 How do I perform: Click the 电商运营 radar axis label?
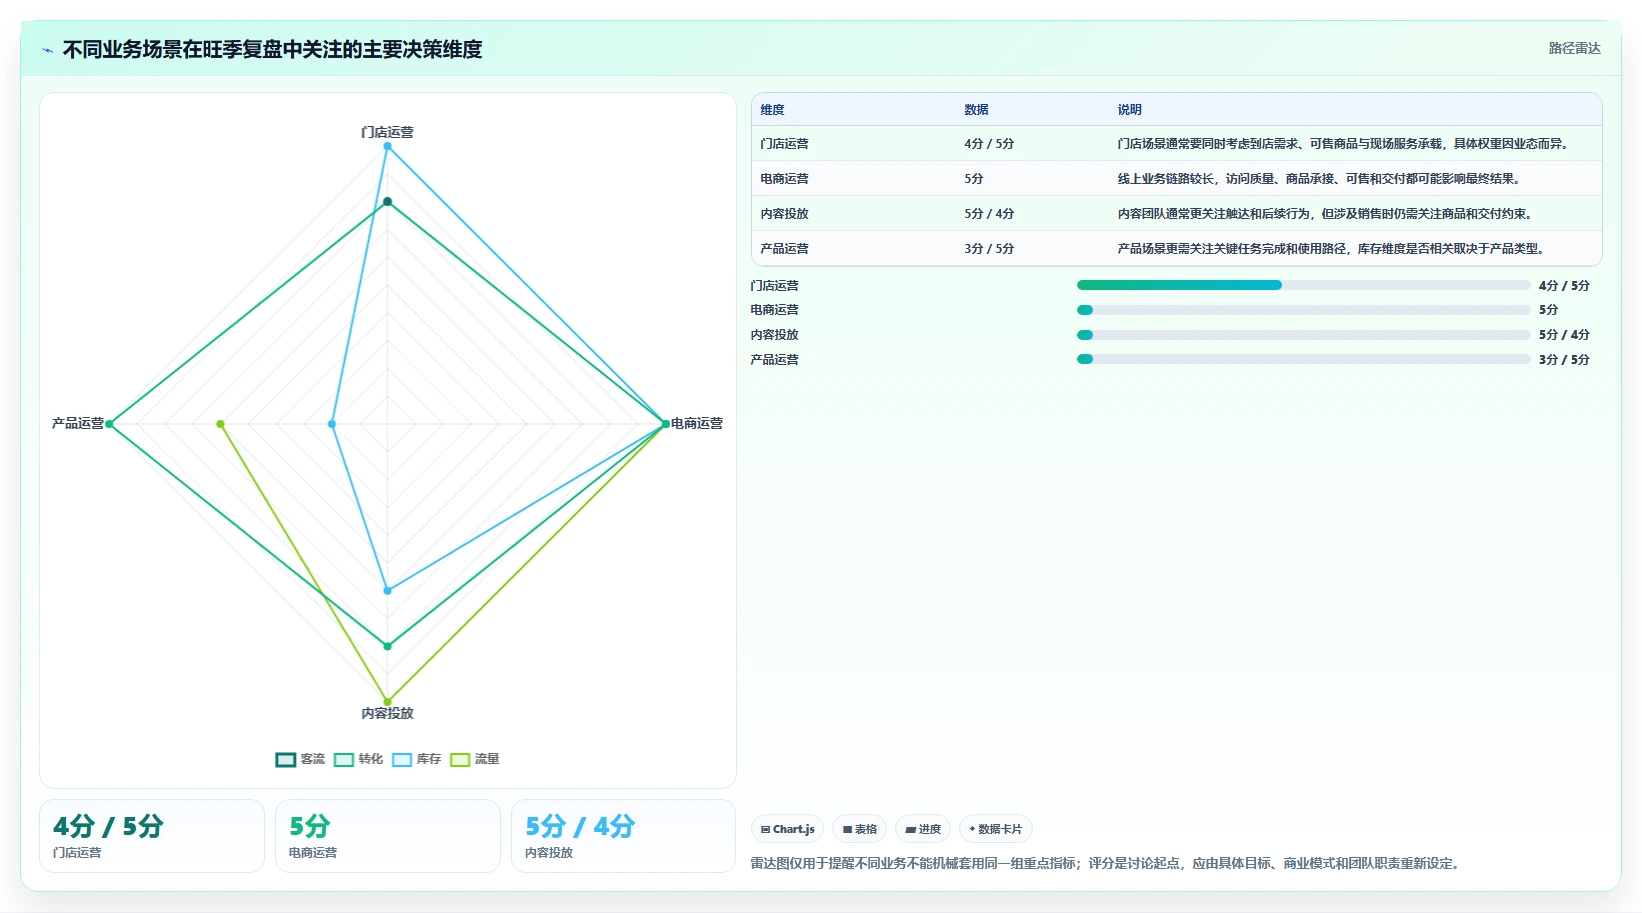coord(697,424)
